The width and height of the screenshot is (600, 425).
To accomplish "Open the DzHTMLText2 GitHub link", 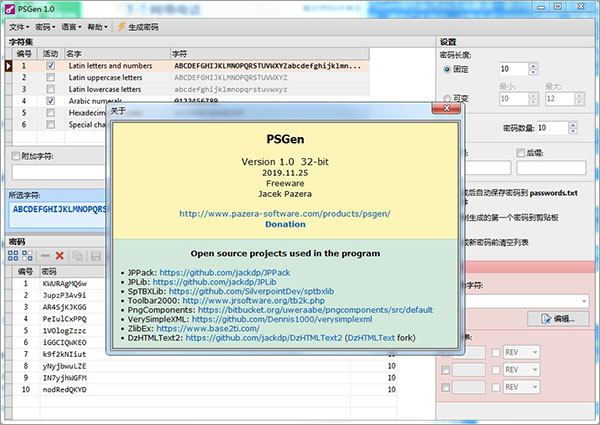I will click(x=264, y=338).
